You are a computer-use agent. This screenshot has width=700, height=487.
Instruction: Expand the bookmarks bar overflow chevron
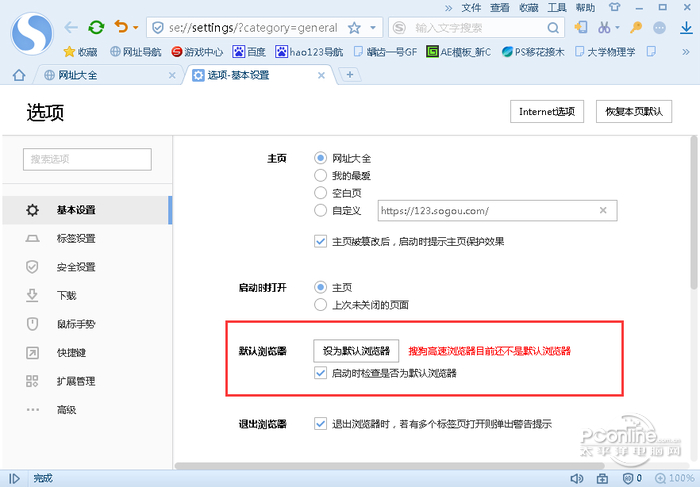pyautogui.click(x=686, y=52)
